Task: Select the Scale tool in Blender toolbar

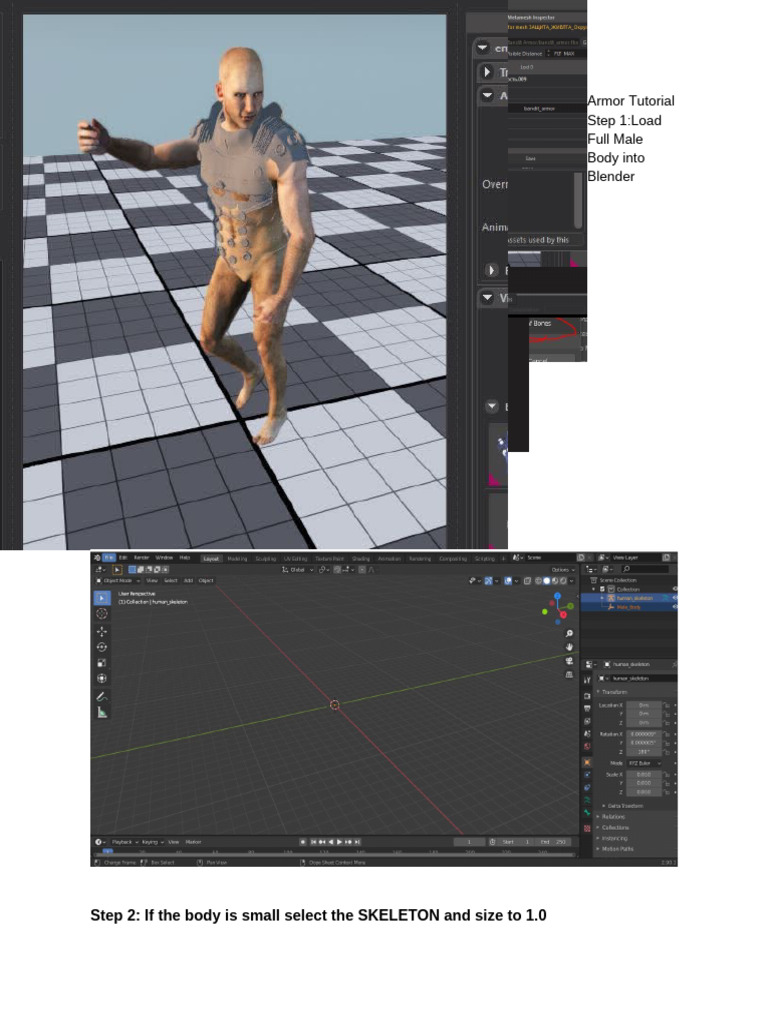Action: [x=102, y=663]
